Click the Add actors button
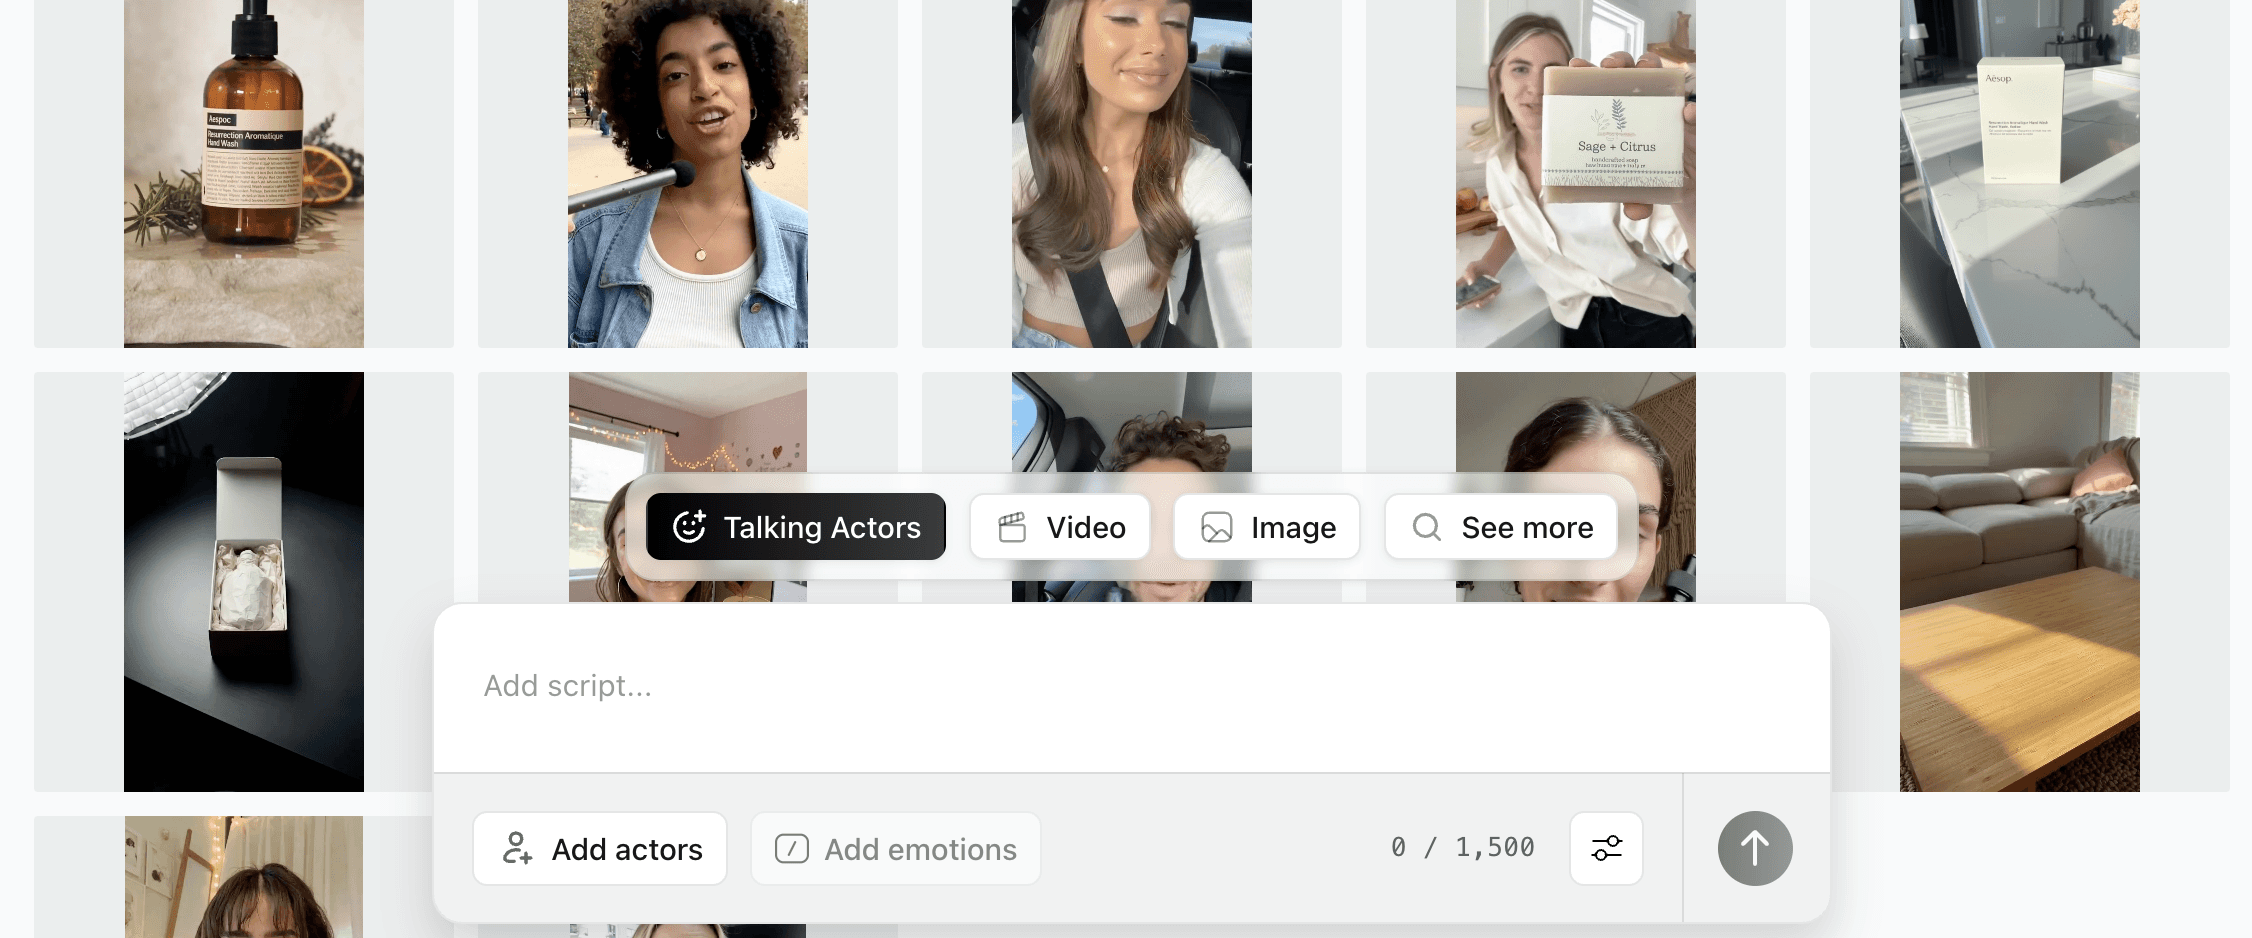 [x=600, y=849]
